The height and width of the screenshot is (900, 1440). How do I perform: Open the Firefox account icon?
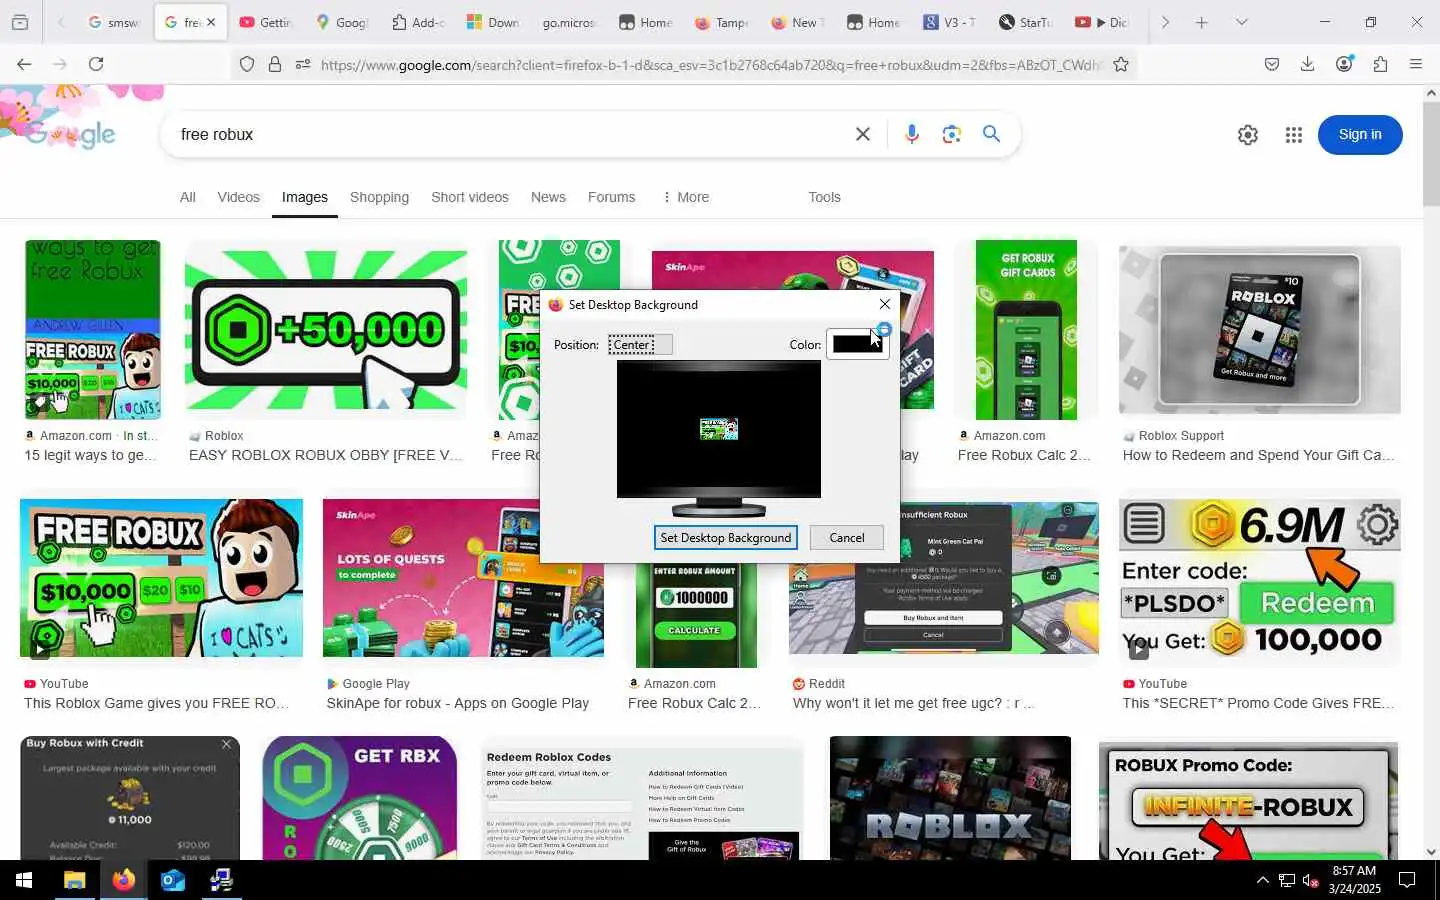1344,64
